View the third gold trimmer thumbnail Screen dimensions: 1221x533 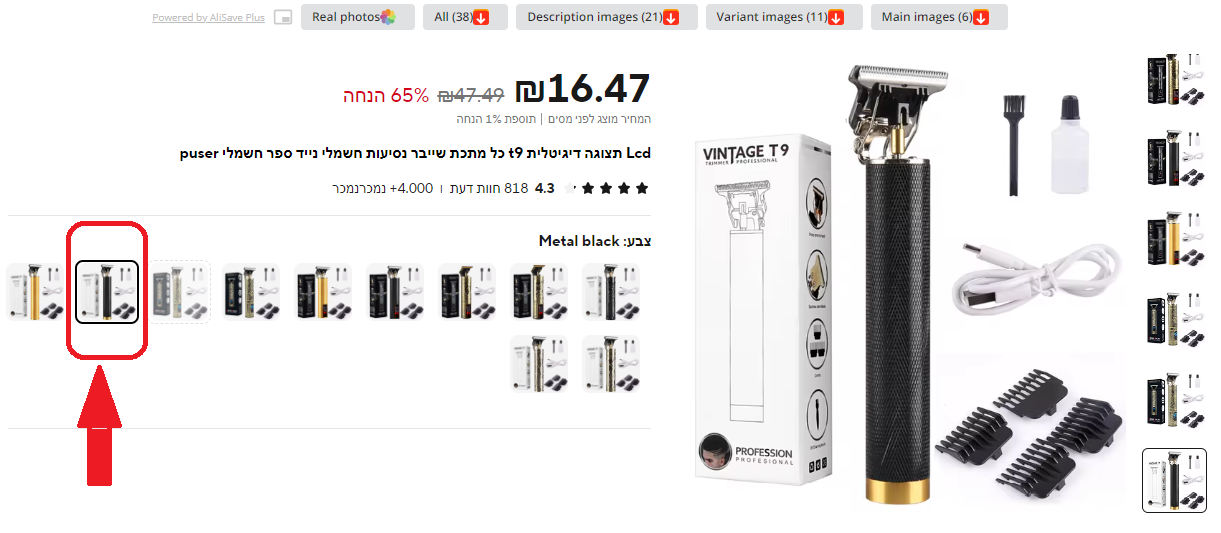point(1175,240)
